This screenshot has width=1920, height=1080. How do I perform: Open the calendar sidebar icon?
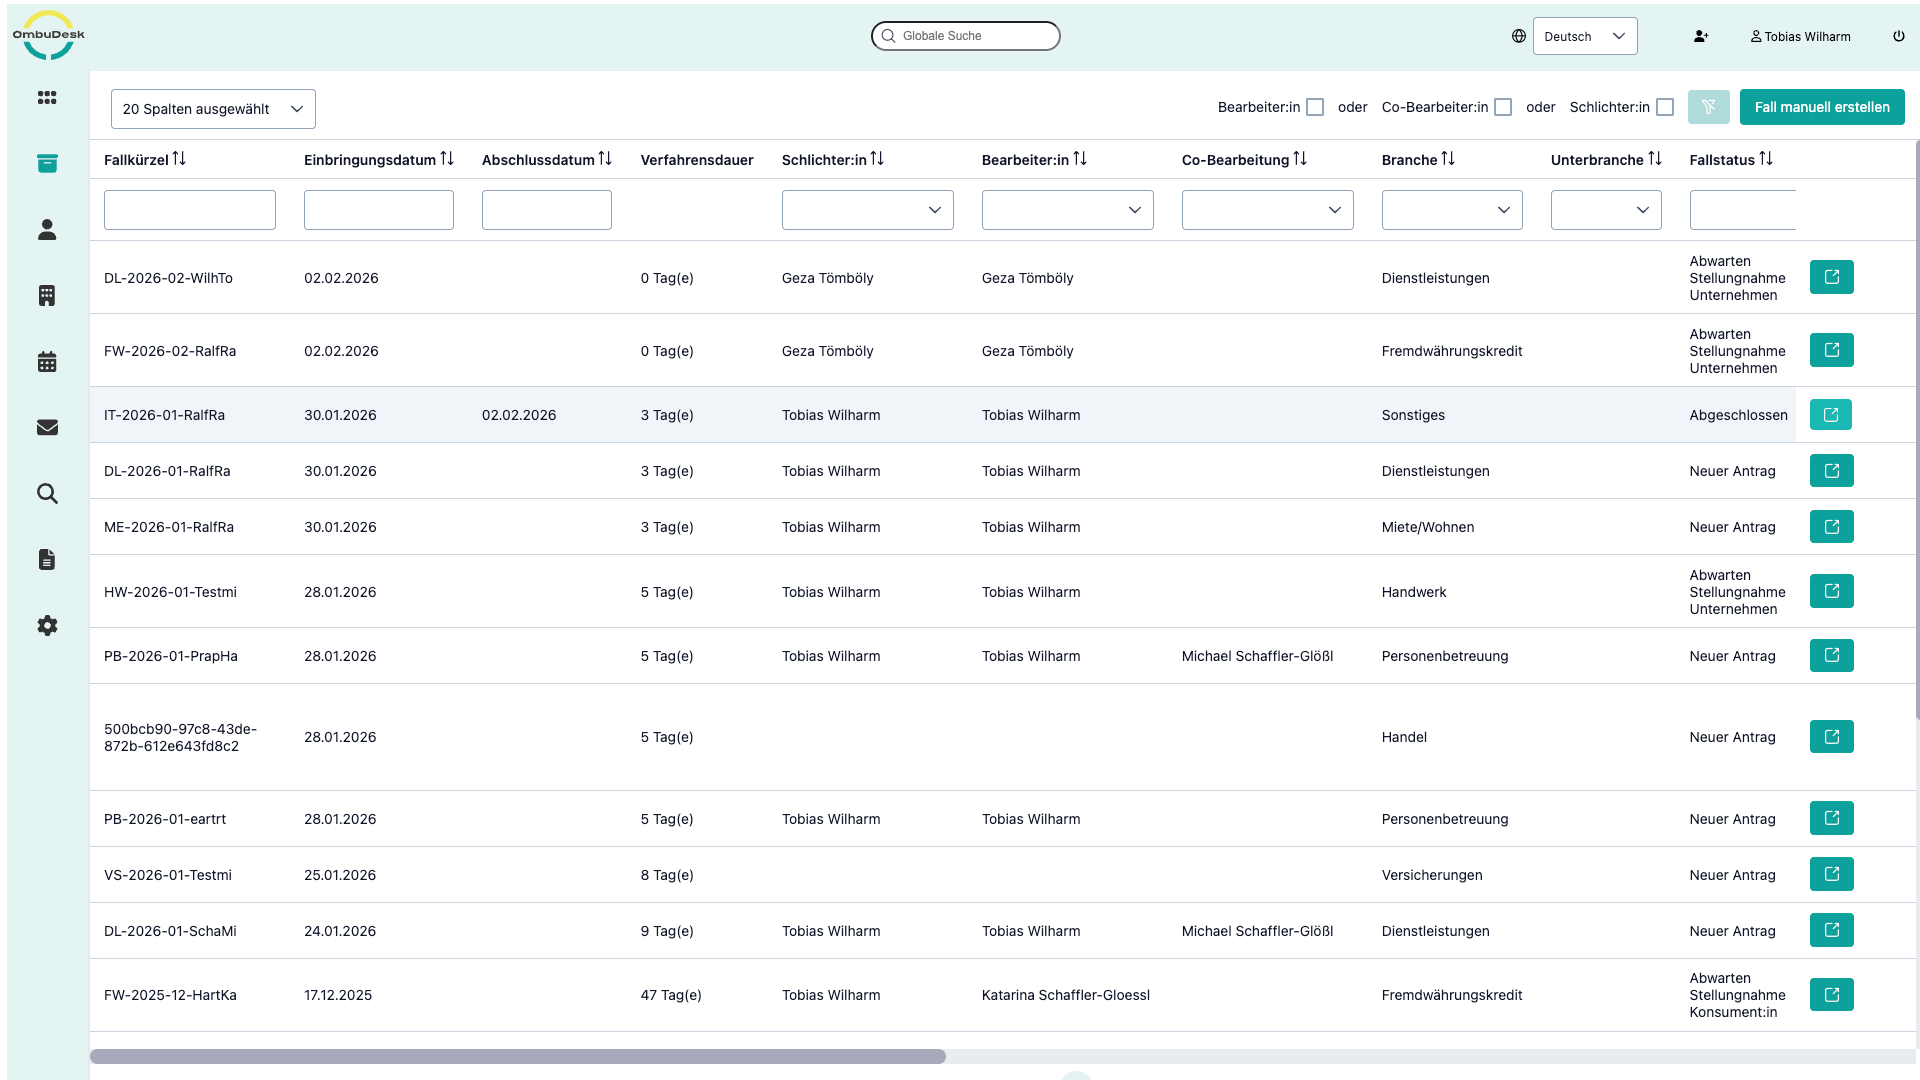(x=47, y=362)
